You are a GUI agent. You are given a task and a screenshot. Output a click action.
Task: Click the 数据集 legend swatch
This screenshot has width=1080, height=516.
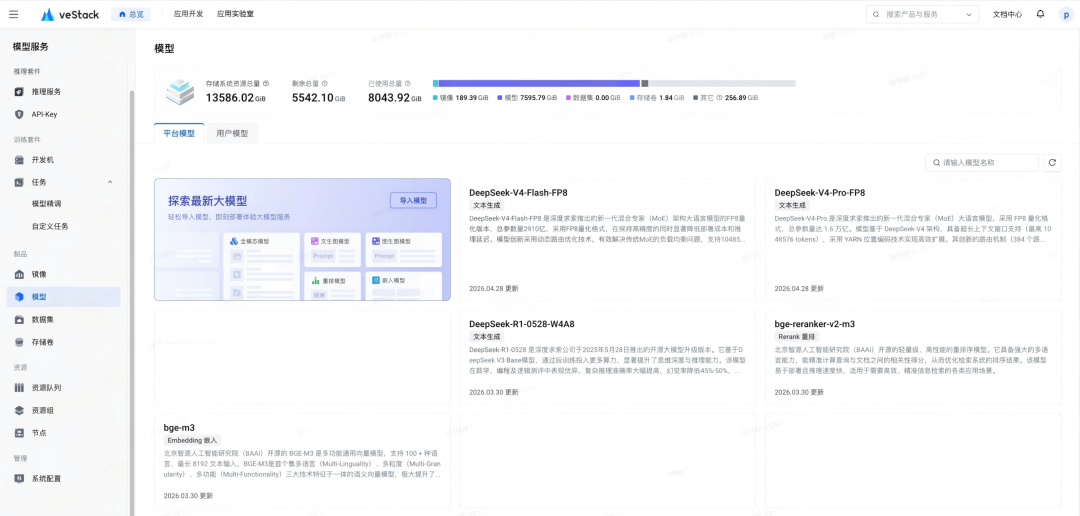(568, 98)
